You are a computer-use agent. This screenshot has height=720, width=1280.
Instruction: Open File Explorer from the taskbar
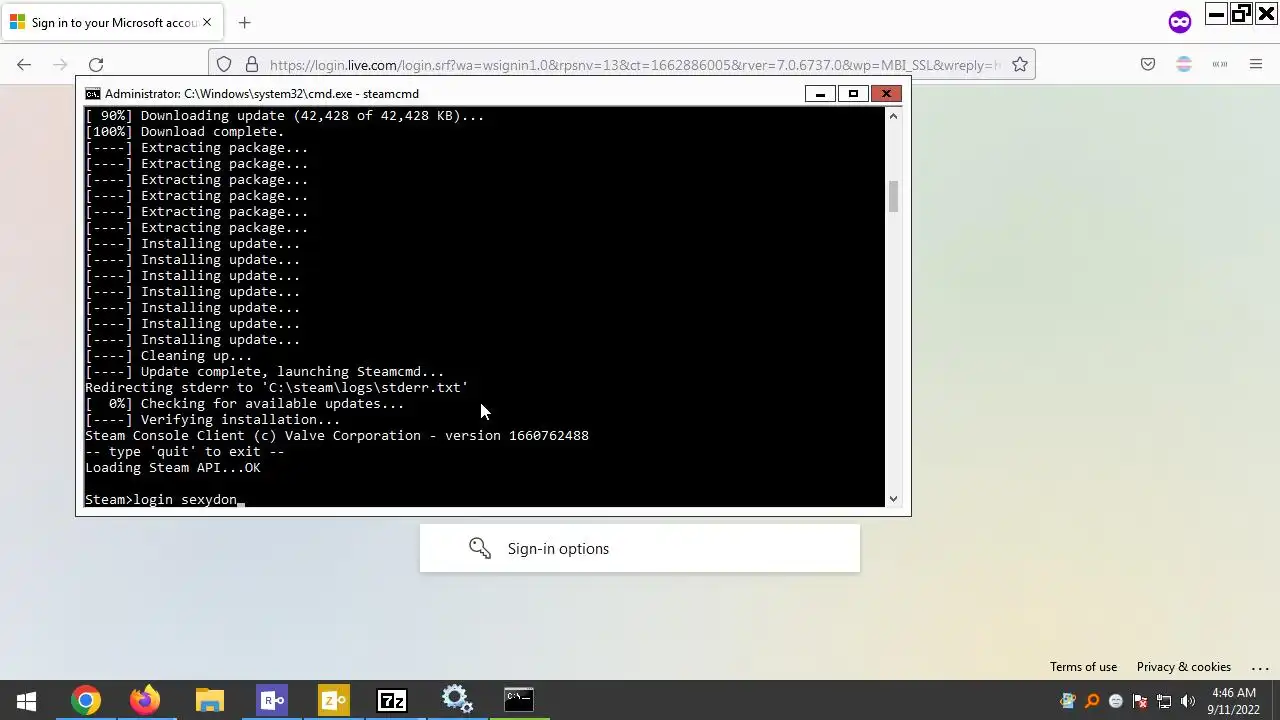click(209, 700)
